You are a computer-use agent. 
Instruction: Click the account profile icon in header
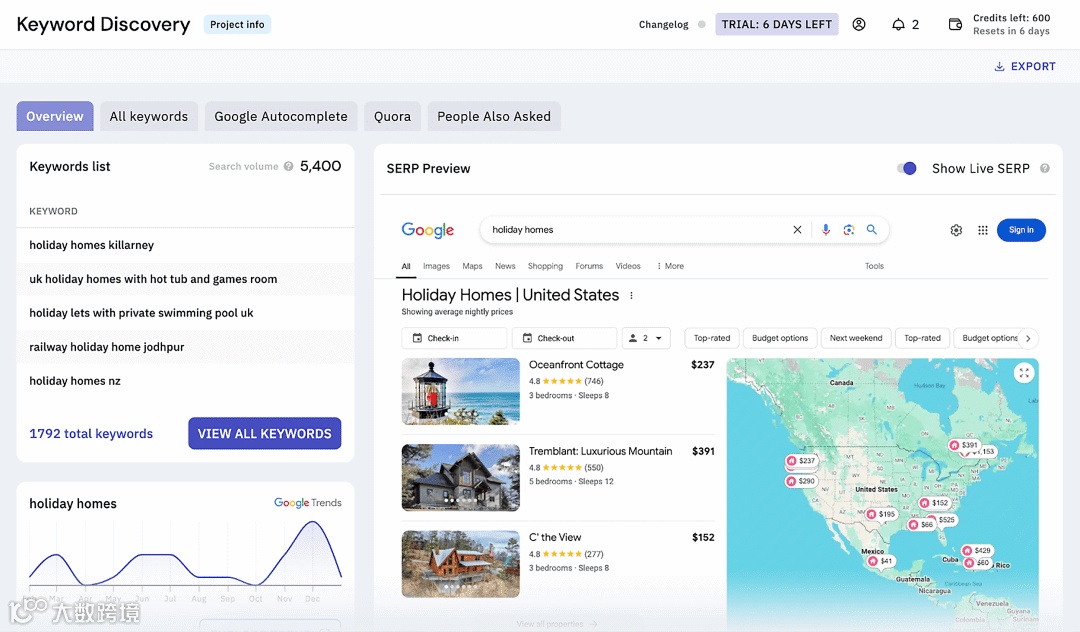859,24
